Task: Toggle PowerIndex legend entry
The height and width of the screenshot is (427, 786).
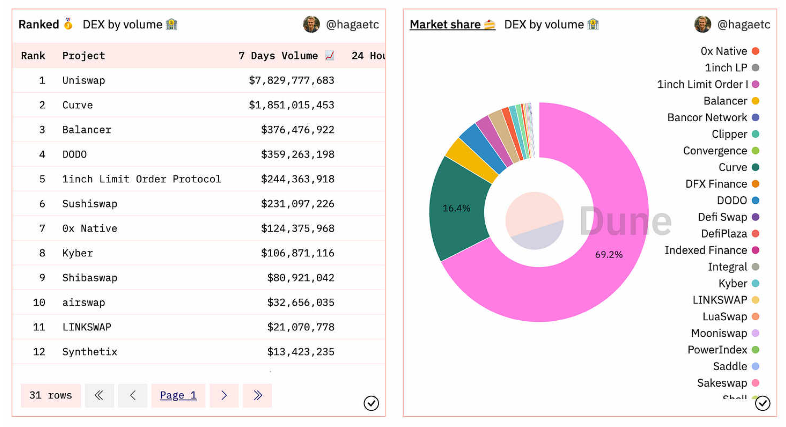Action: pos(723,349)
